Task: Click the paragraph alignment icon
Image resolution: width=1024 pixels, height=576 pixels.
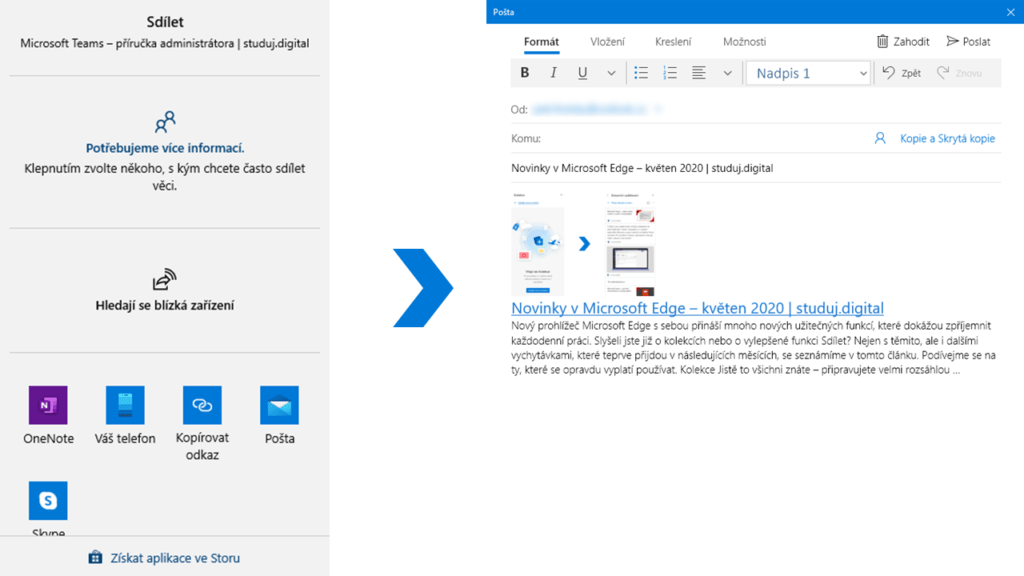Action: coord(699,73)
